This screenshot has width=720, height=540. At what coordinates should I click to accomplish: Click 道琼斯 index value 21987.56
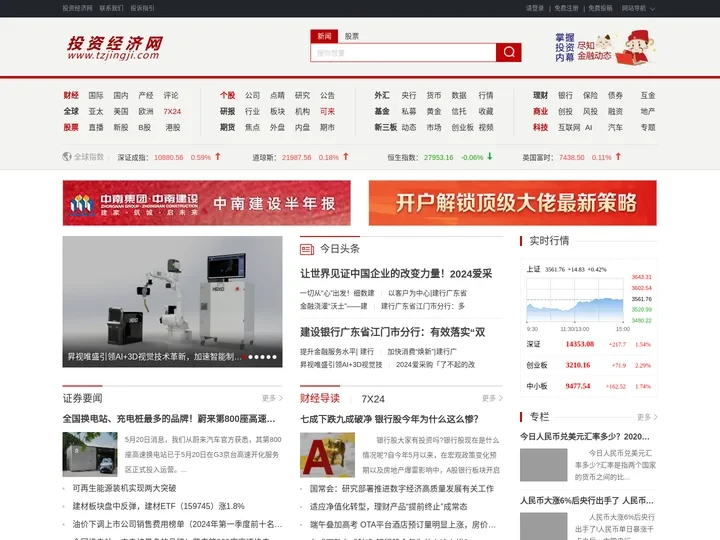297,158
